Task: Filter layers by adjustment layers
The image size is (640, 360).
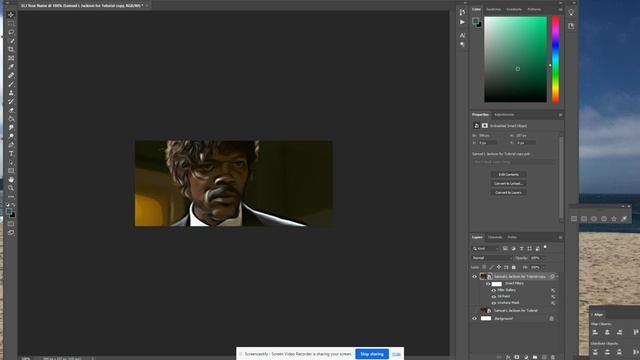Action: tap(513, 248)
